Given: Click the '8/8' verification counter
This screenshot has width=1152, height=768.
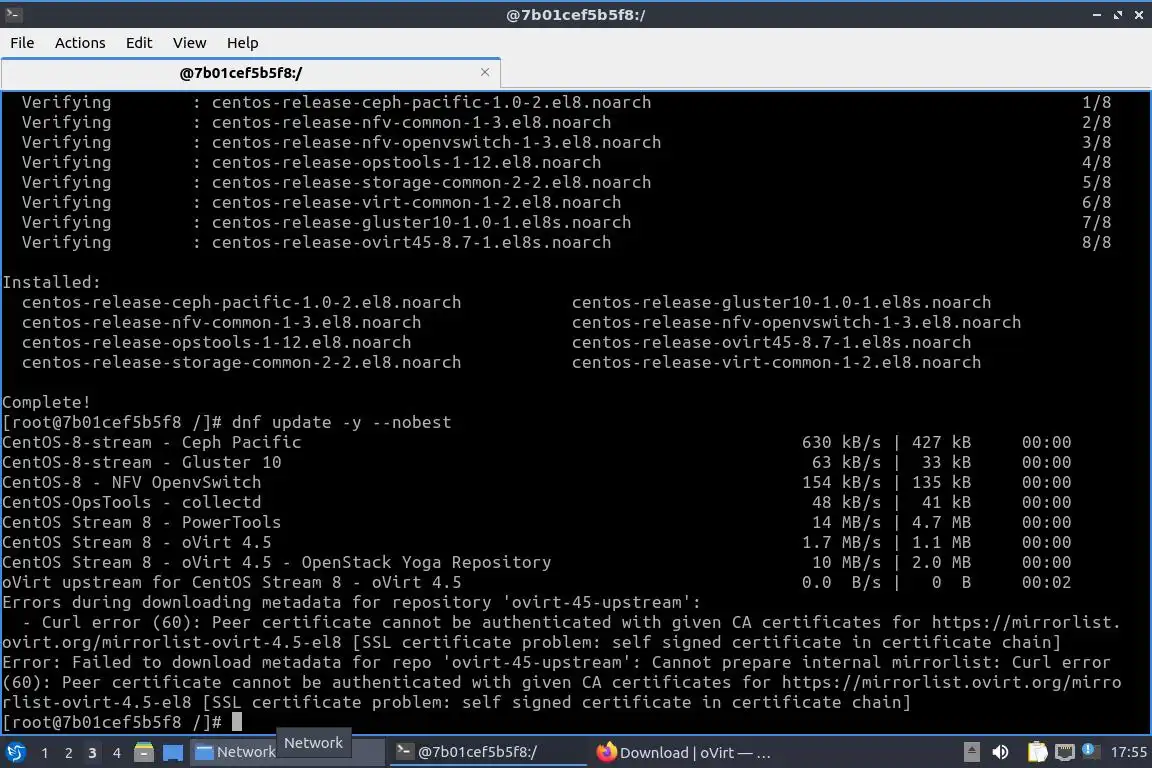Looking at the screenshot, I should tap(1096, 243).
